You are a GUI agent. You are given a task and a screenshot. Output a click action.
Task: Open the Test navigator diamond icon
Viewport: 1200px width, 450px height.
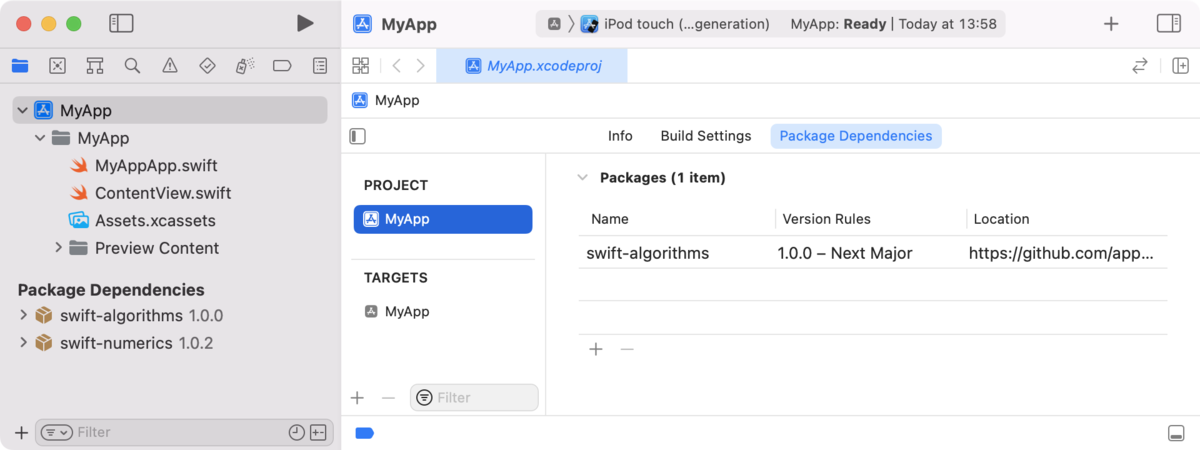click(x=207, y=66)
